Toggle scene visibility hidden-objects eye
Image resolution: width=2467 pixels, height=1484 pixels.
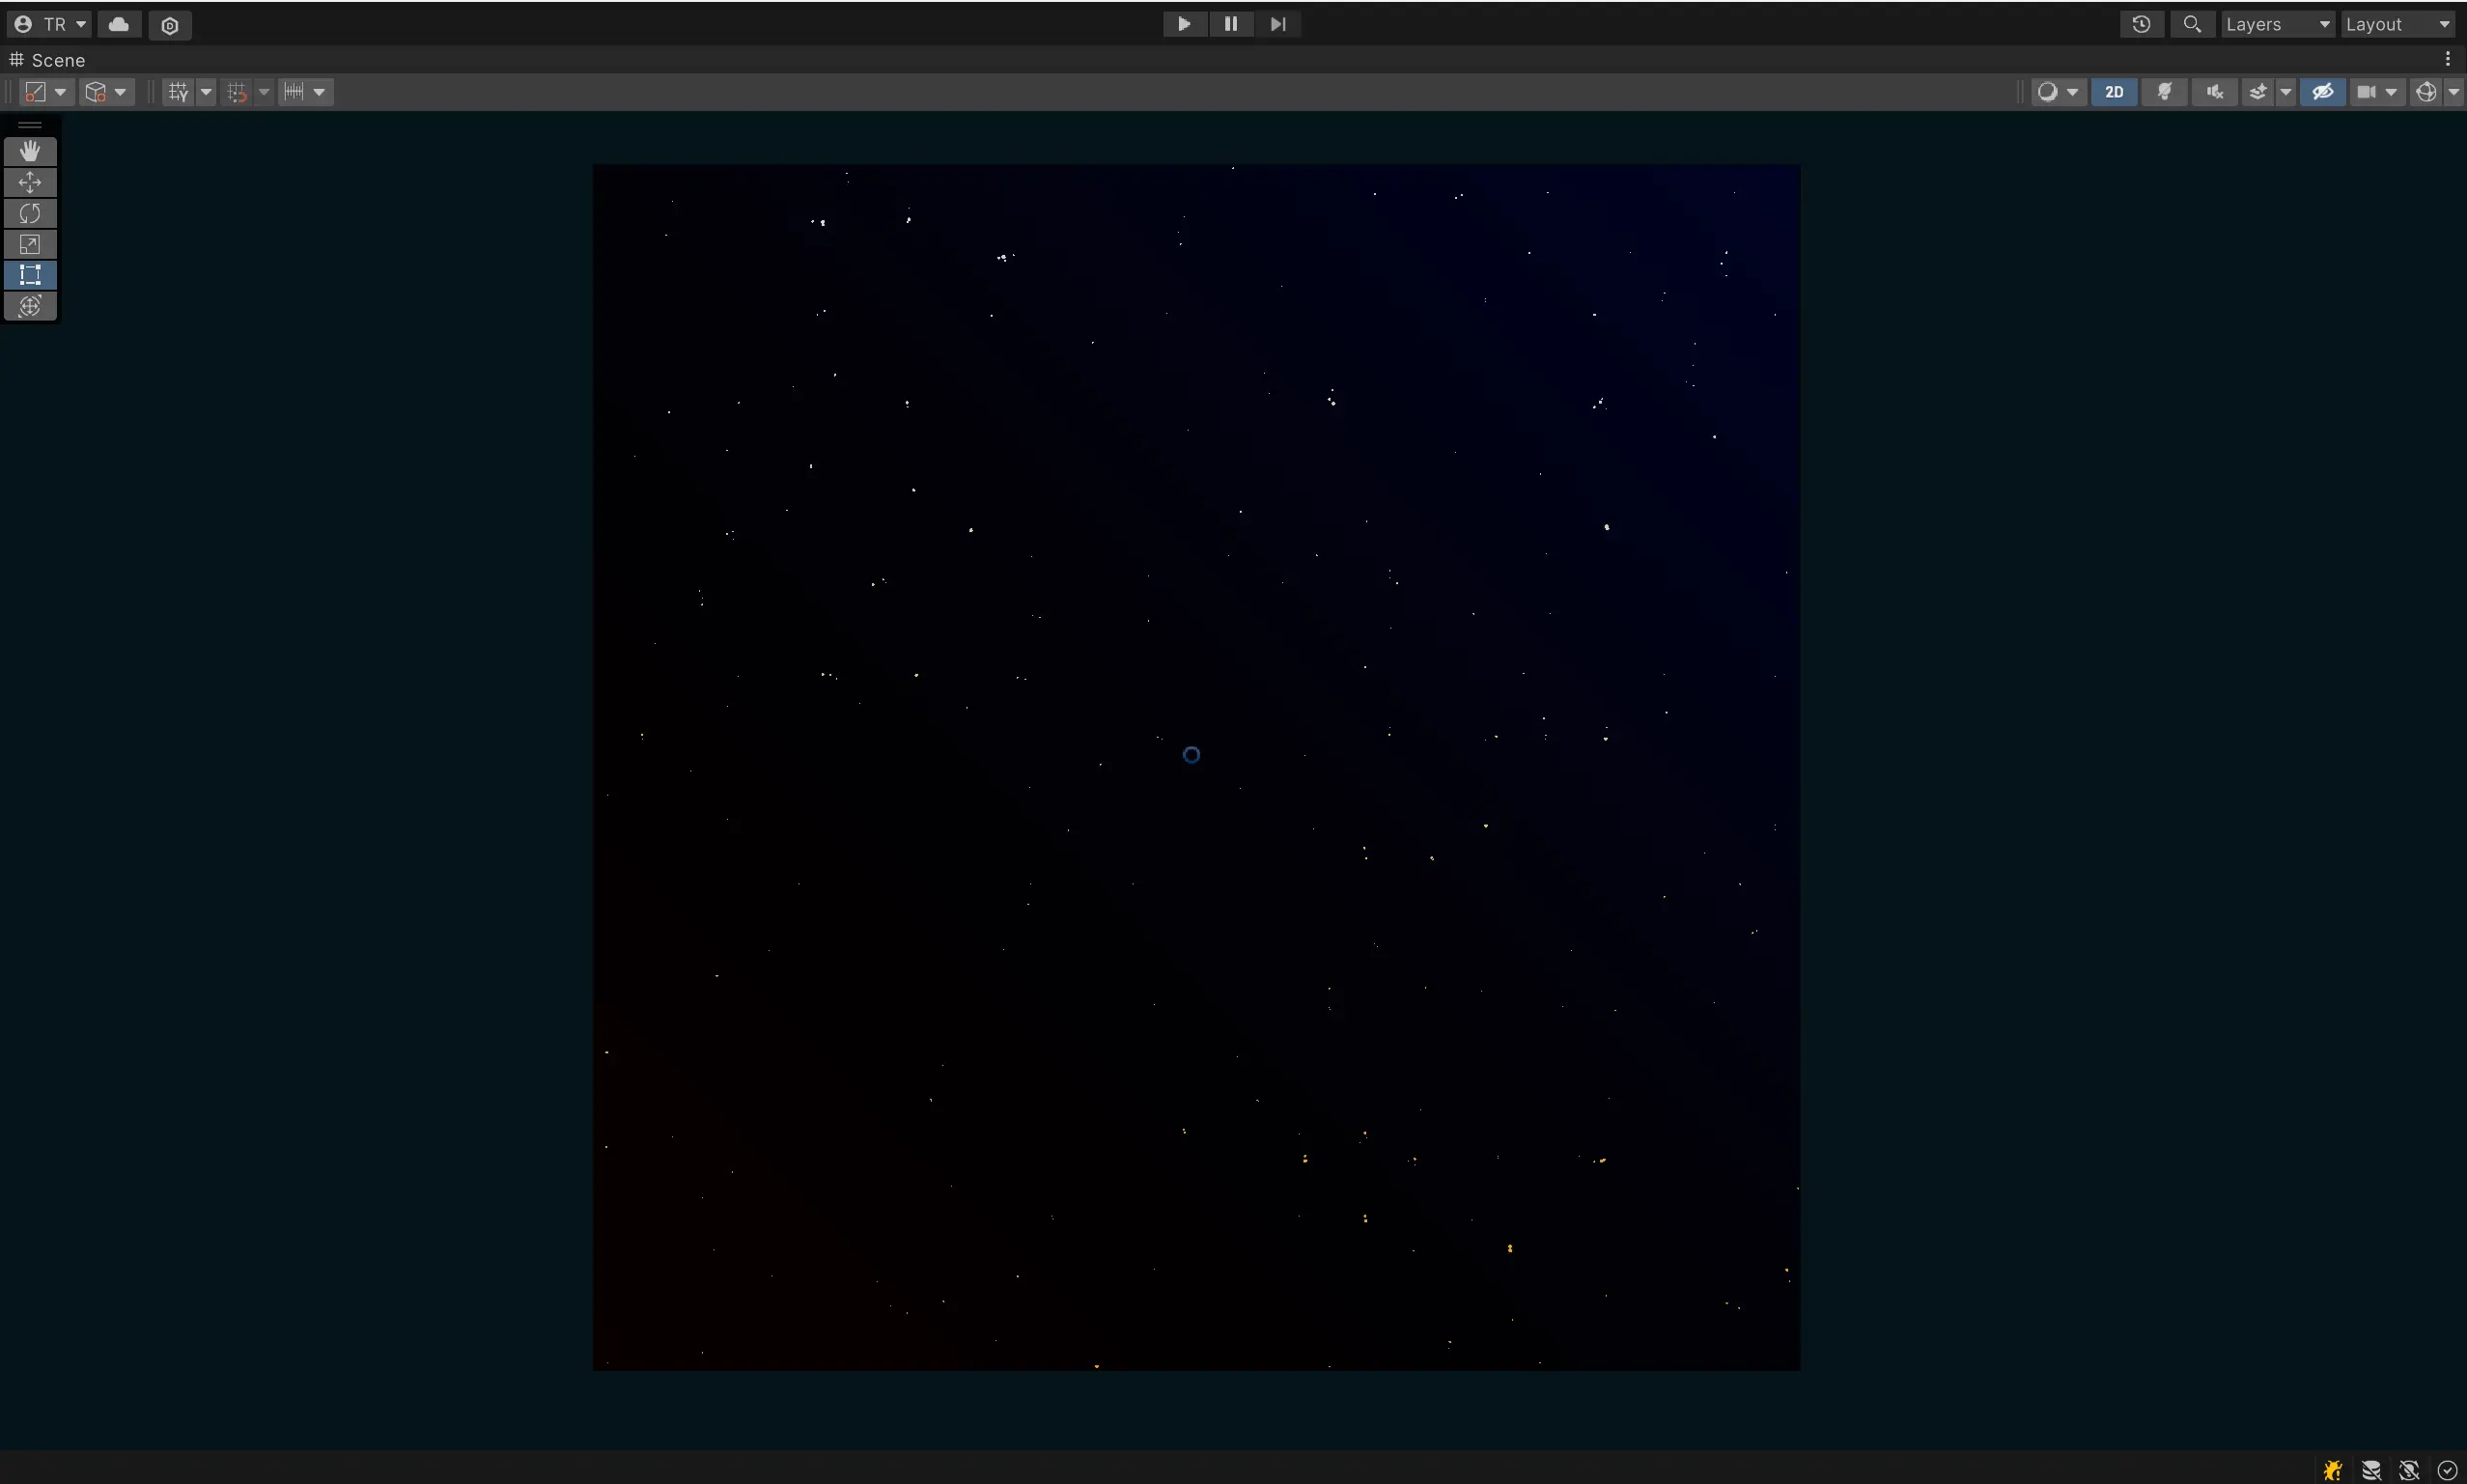tap(2322, 92)
